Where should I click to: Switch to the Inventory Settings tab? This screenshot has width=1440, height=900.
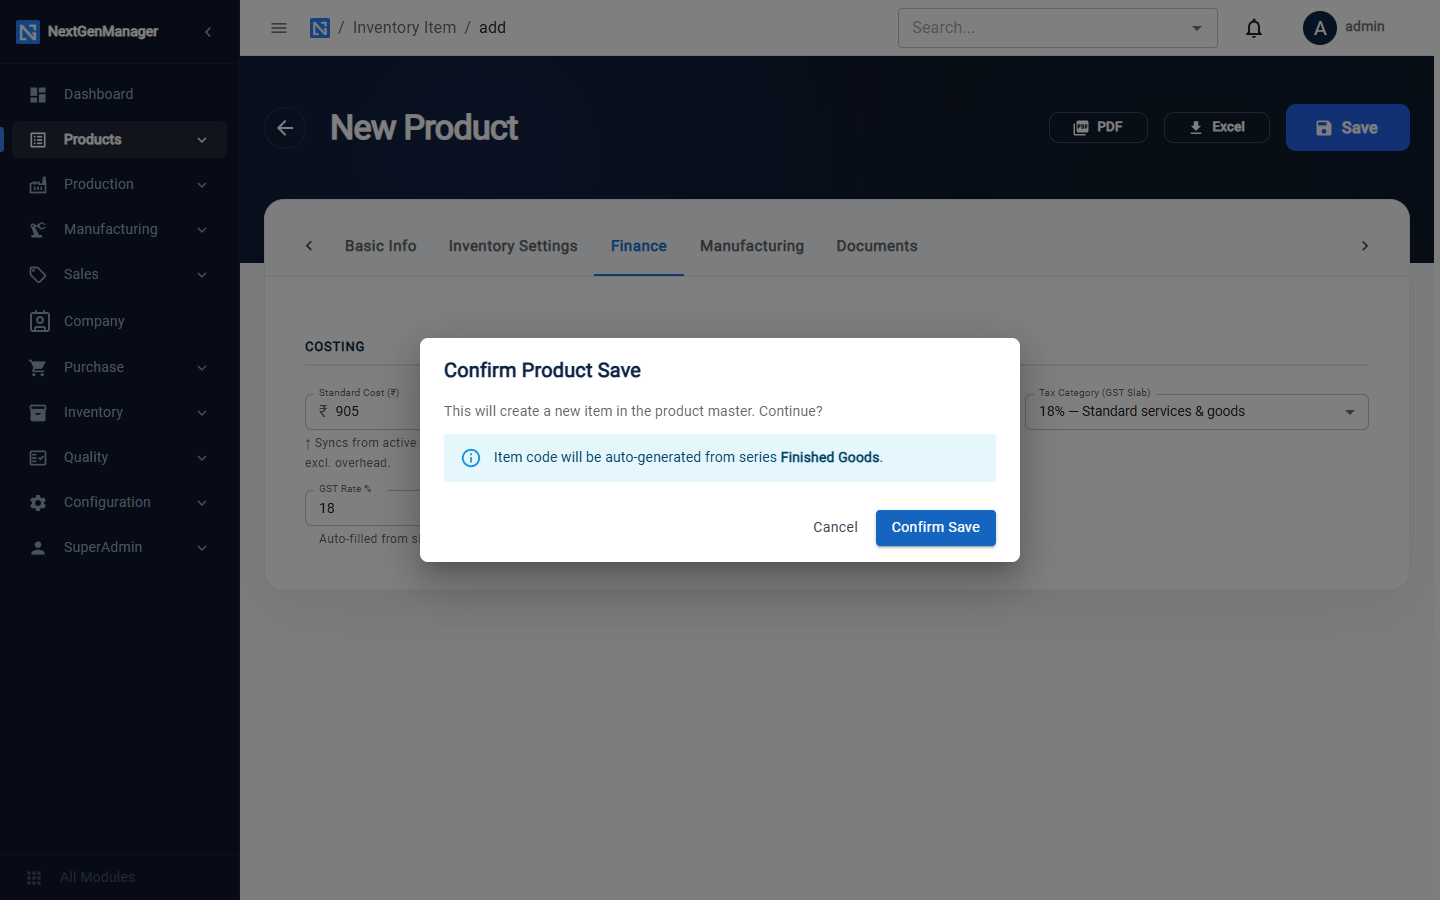coord(513,246)
